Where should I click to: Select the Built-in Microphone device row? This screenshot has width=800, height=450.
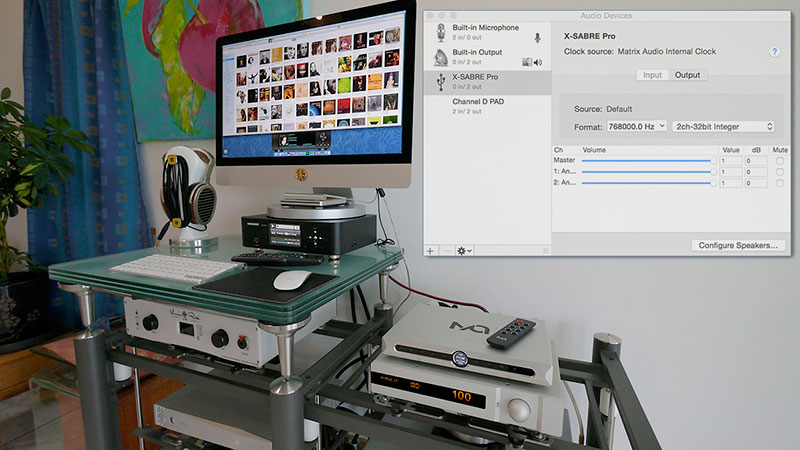[x=488, y=33]
